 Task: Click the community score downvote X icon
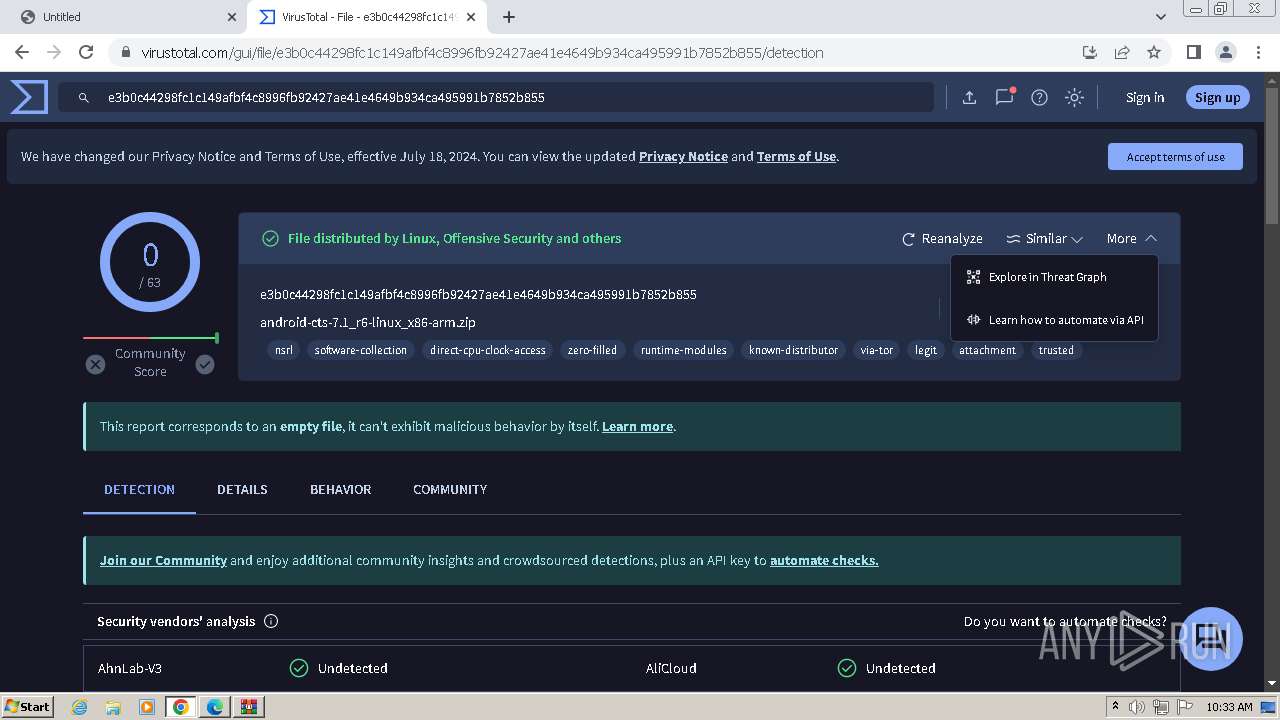[95, 365]
